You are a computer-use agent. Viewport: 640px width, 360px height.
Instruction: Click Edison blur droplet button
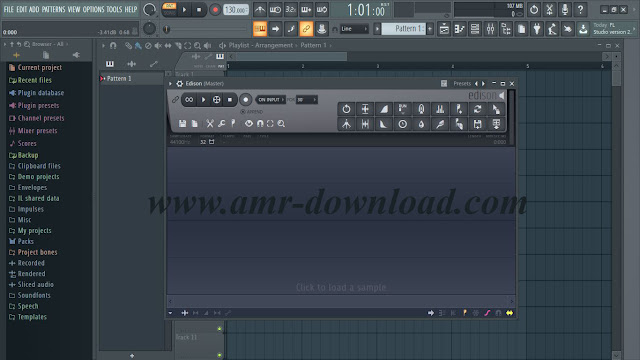(x=421, y=124)
